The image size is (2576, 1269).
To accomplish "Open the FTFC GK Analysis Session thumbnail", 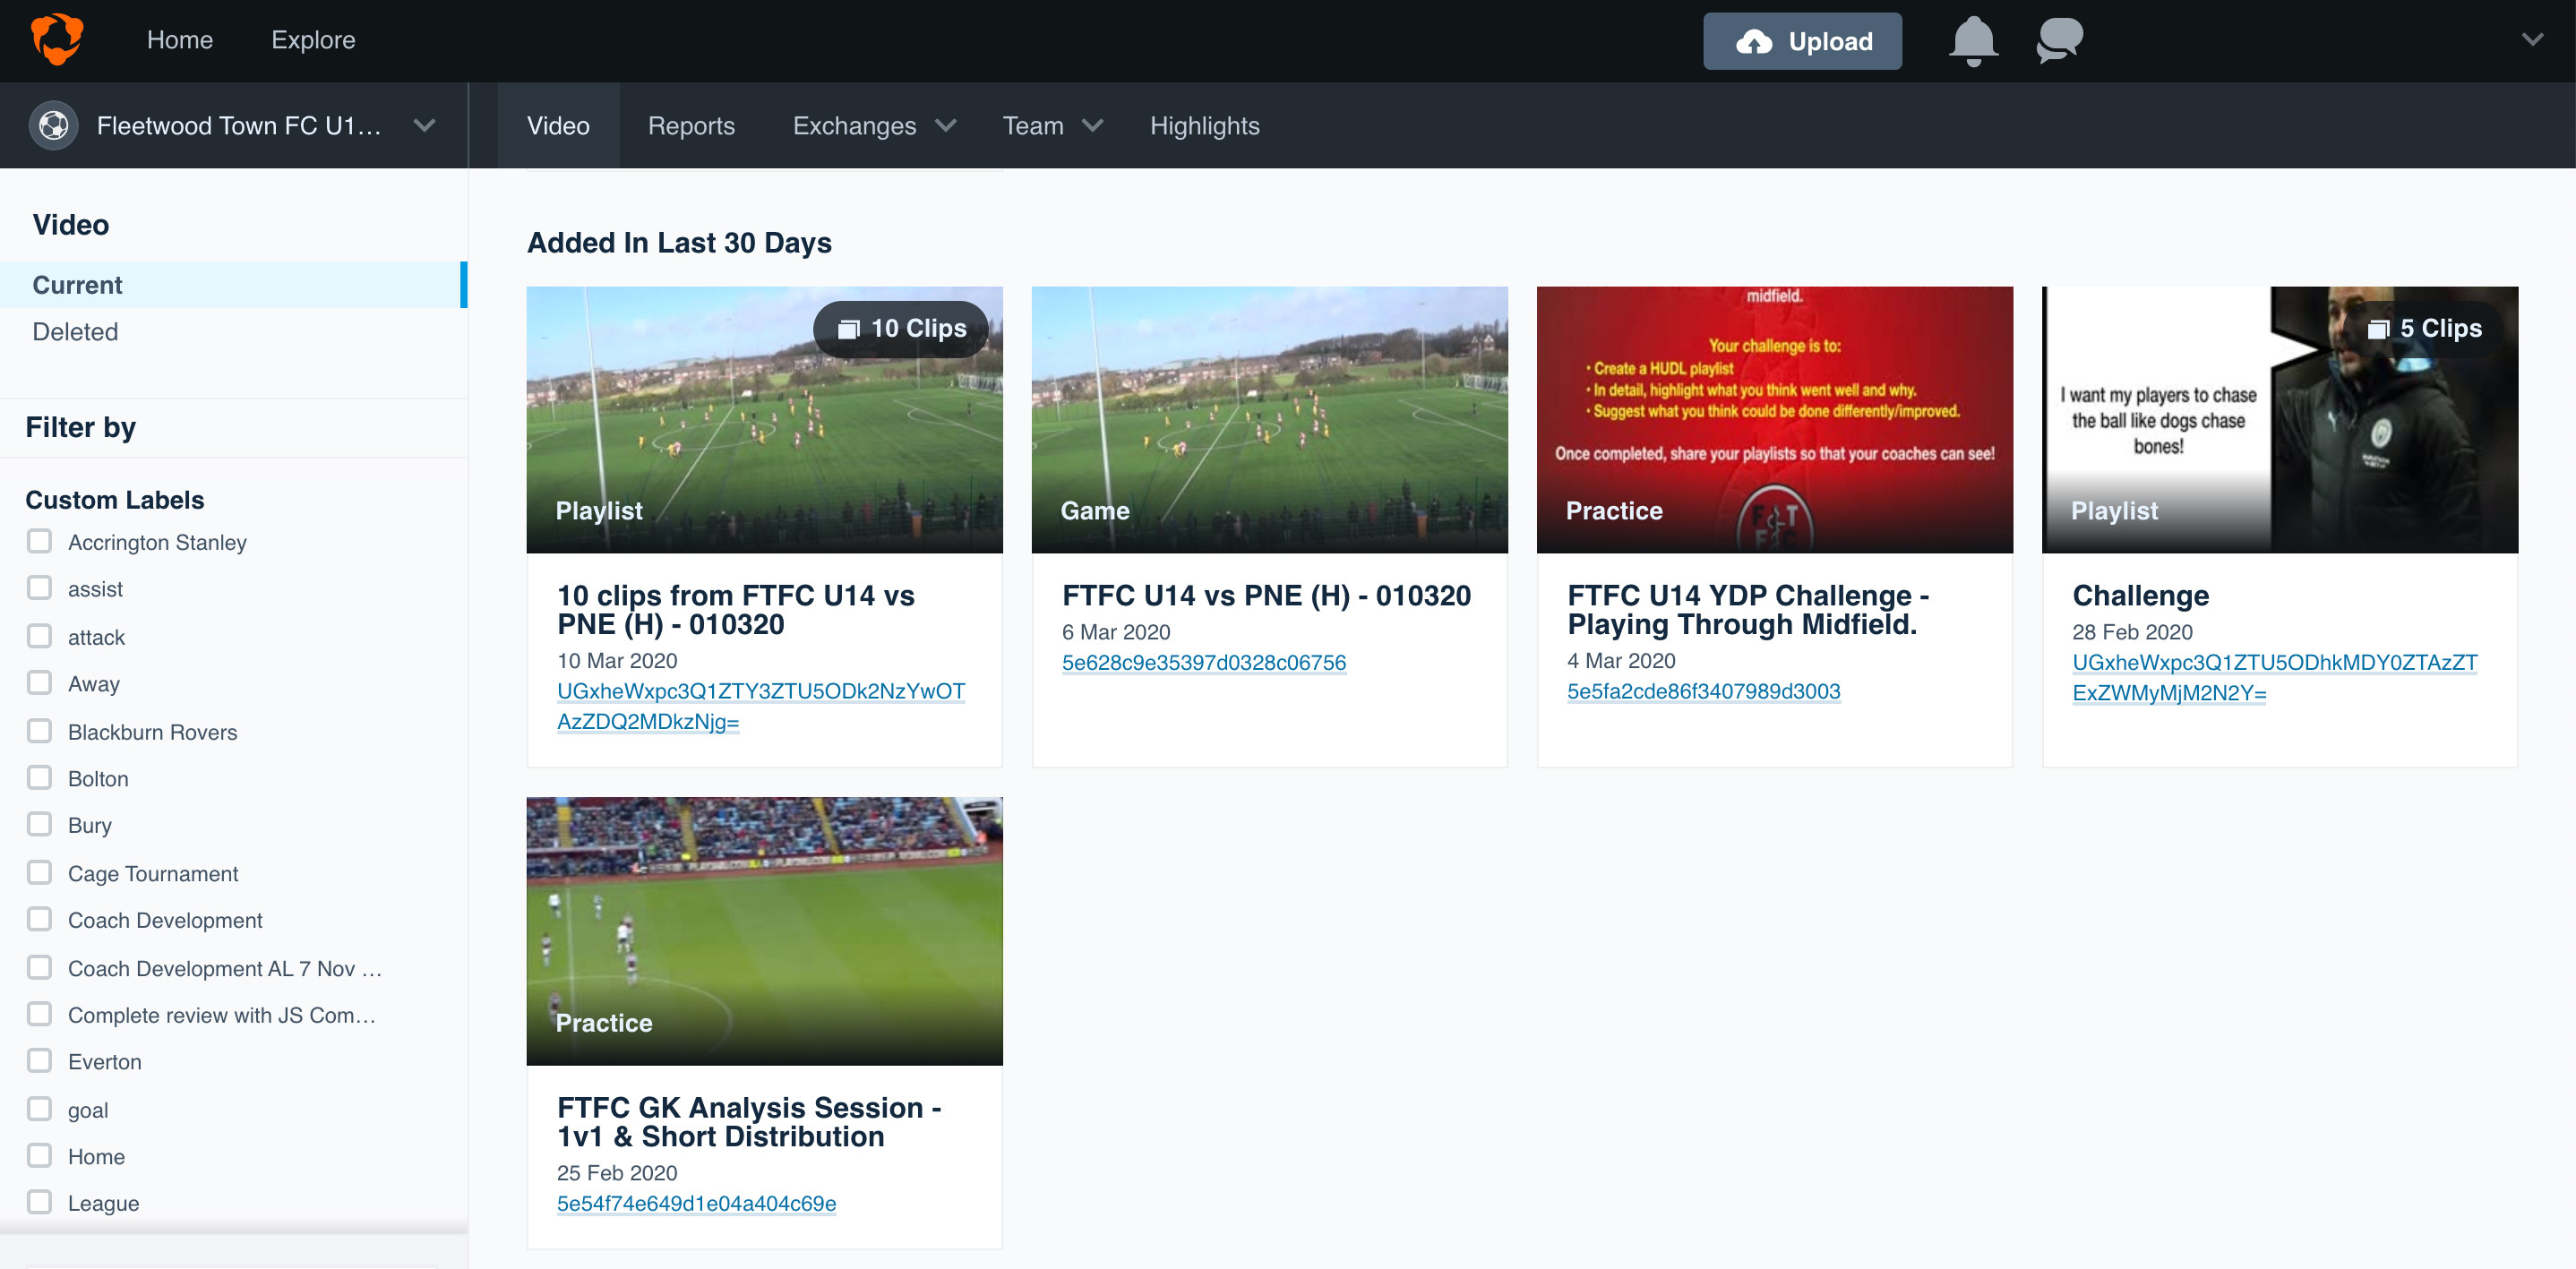I will (764, 930).
